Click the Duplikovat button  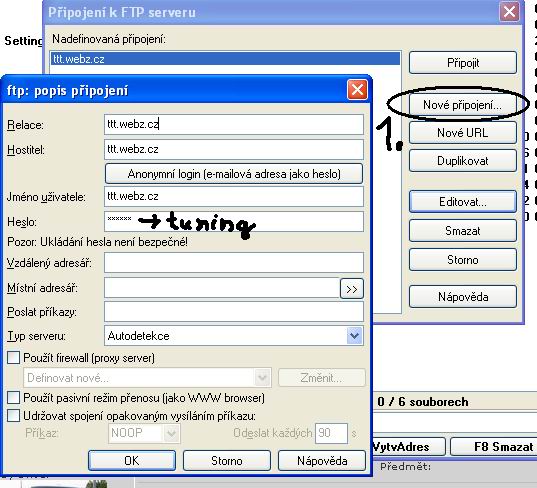click(x=463, y=161)
